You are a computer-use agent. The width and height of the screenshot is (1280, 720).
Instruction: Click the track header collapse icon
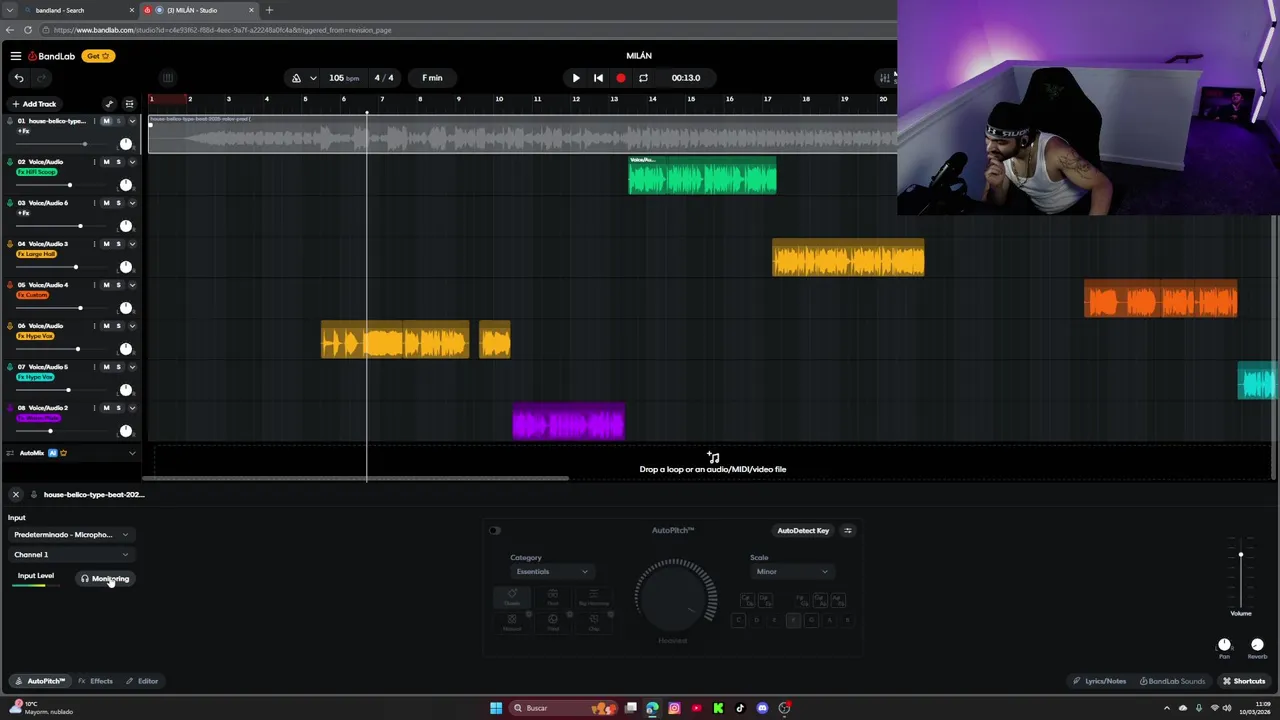coord(129,104)
